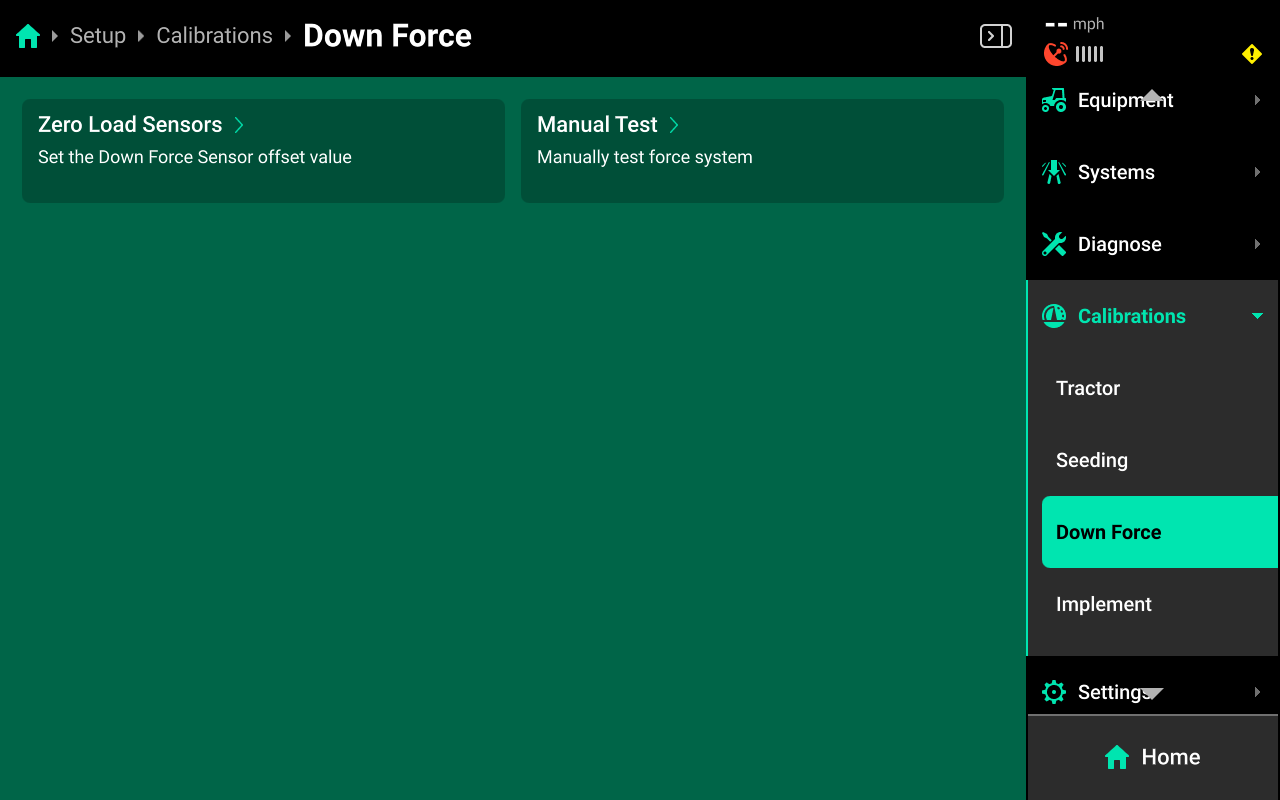The width and height of the screenshot is (1280, 800).
Task: Expand the Equipment menu arrow
Action: 1257,100
